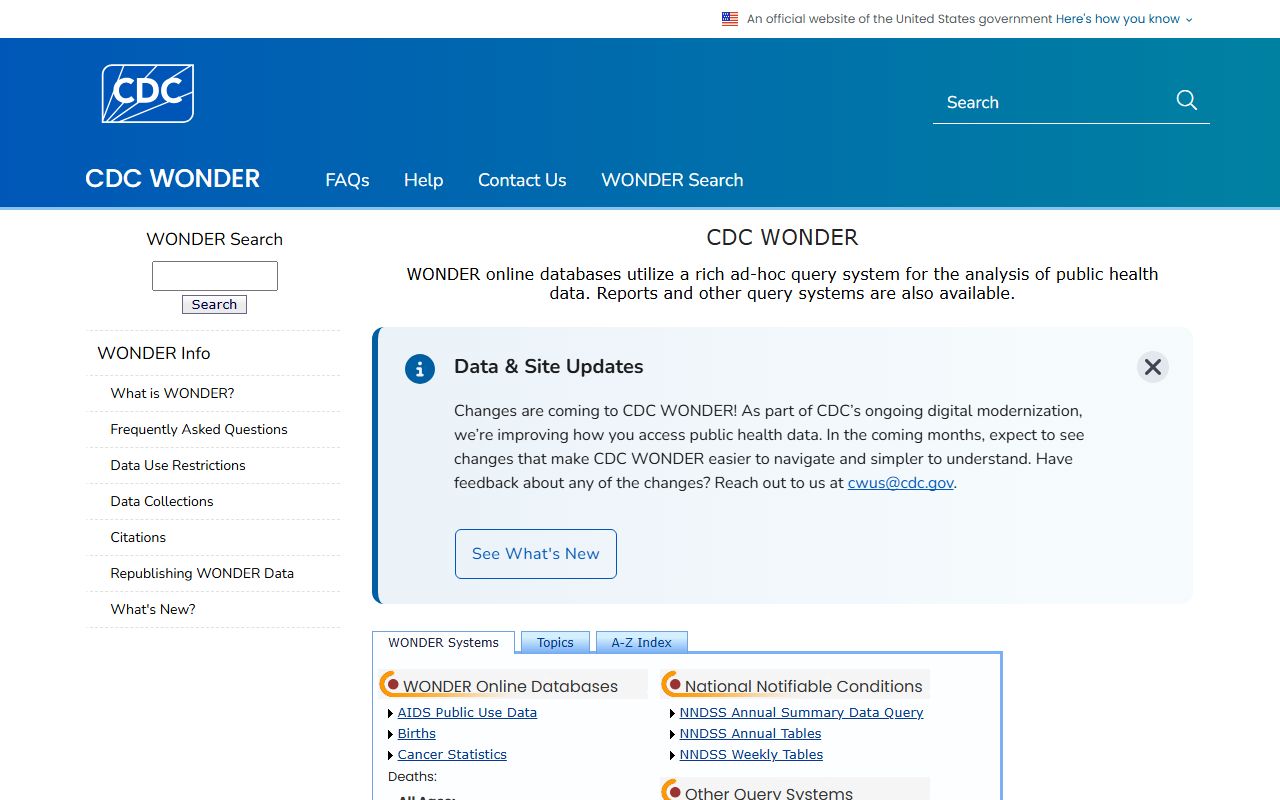Switch to the A-Z Index tab

pos(641,643)
